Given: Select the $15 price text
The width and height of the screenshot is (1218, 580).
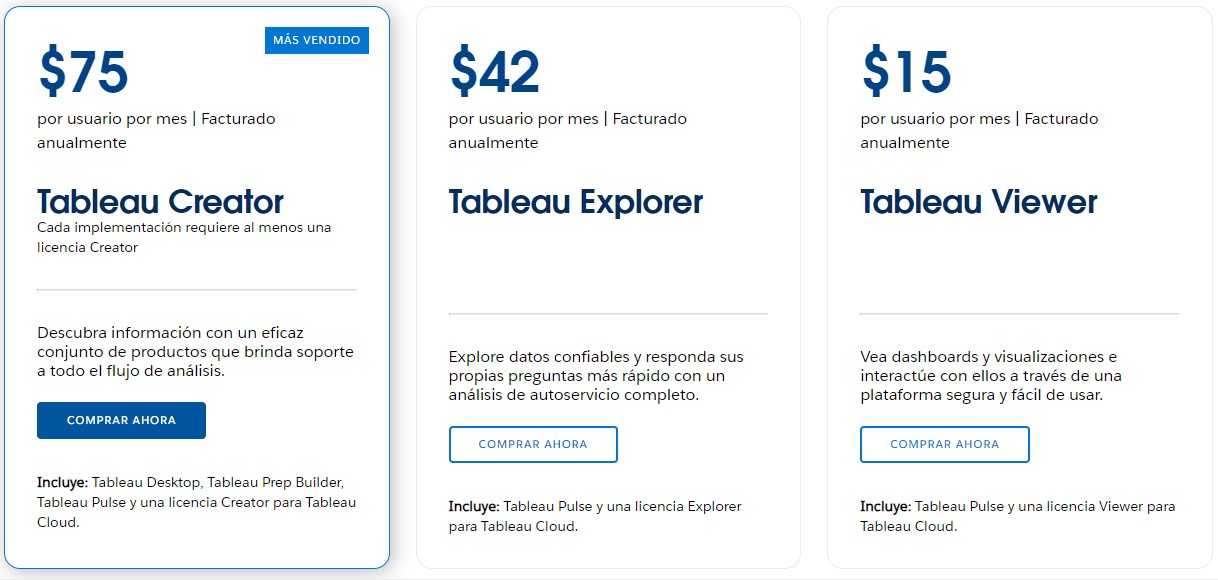Looking at the screenshot, I should (x=903, y=71).
